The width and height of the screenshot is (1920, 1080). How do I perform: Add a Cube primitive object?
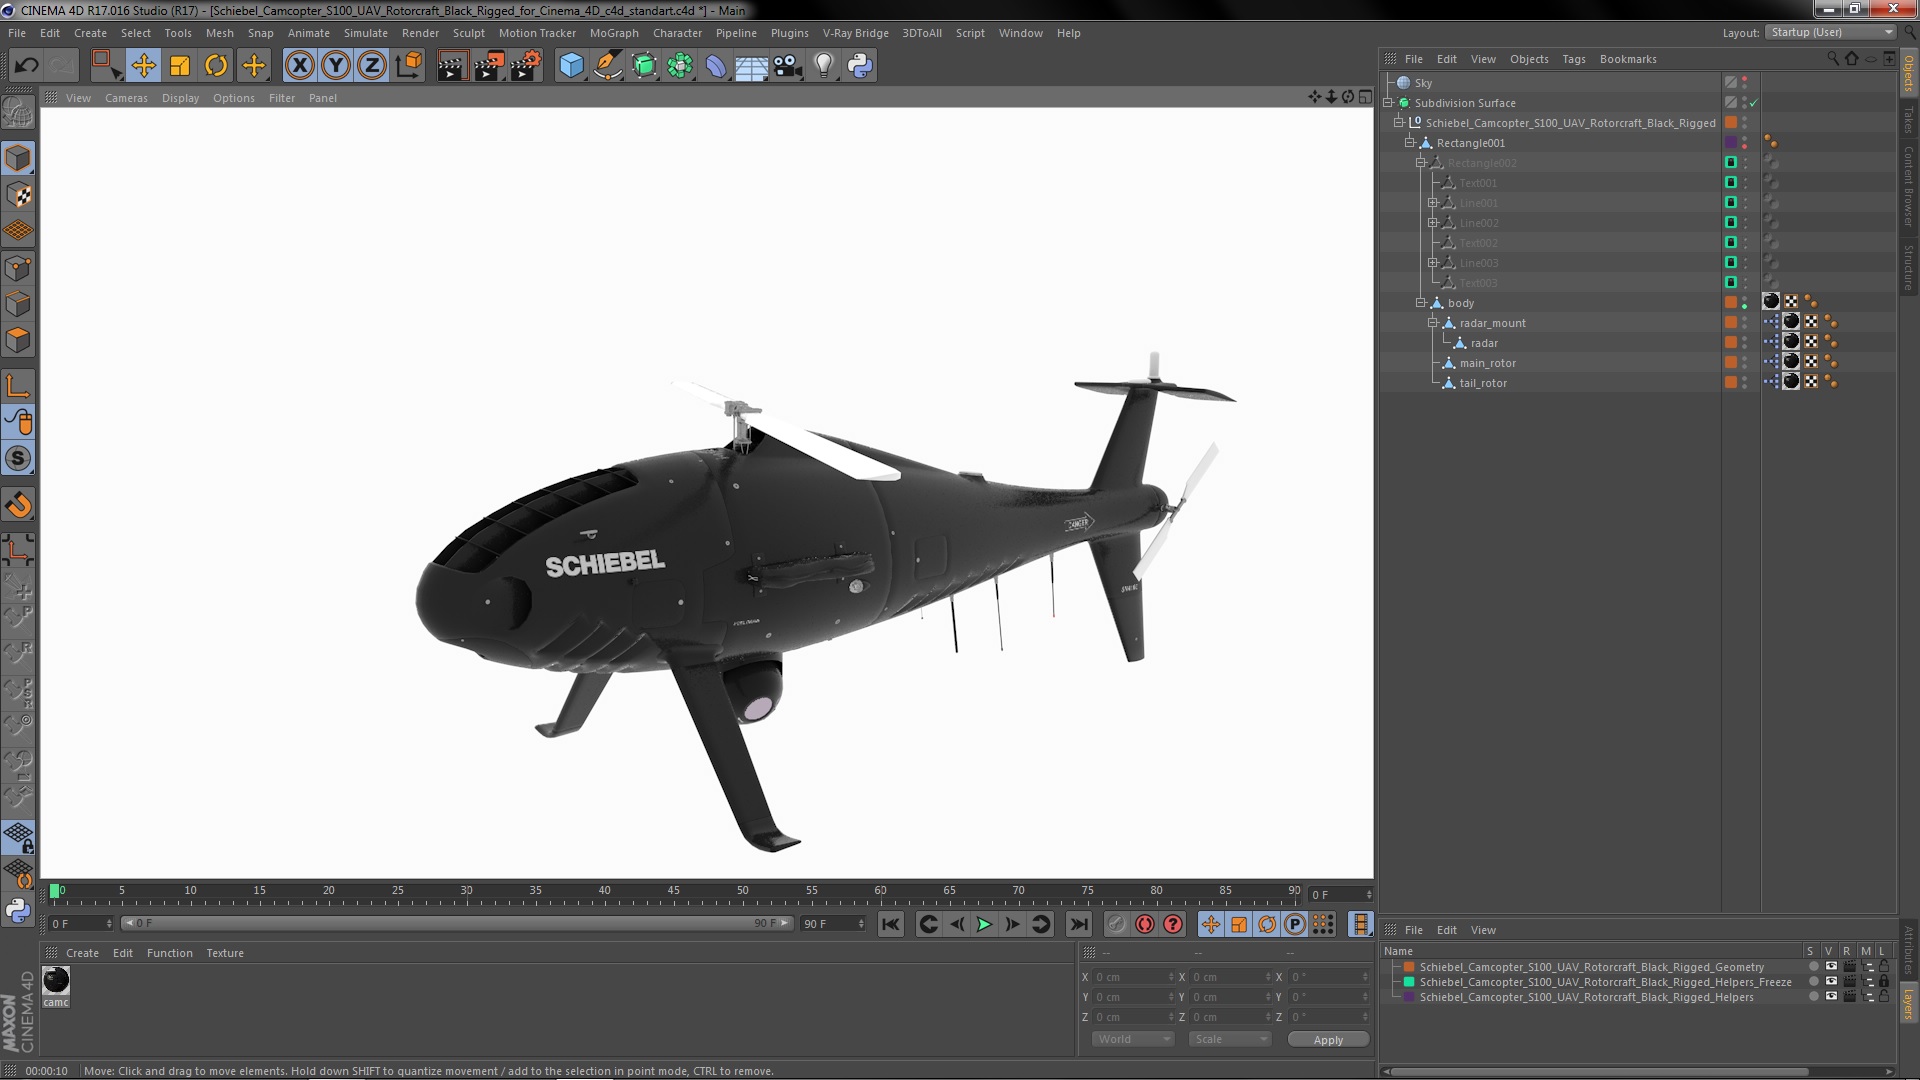tap(571, 66)
